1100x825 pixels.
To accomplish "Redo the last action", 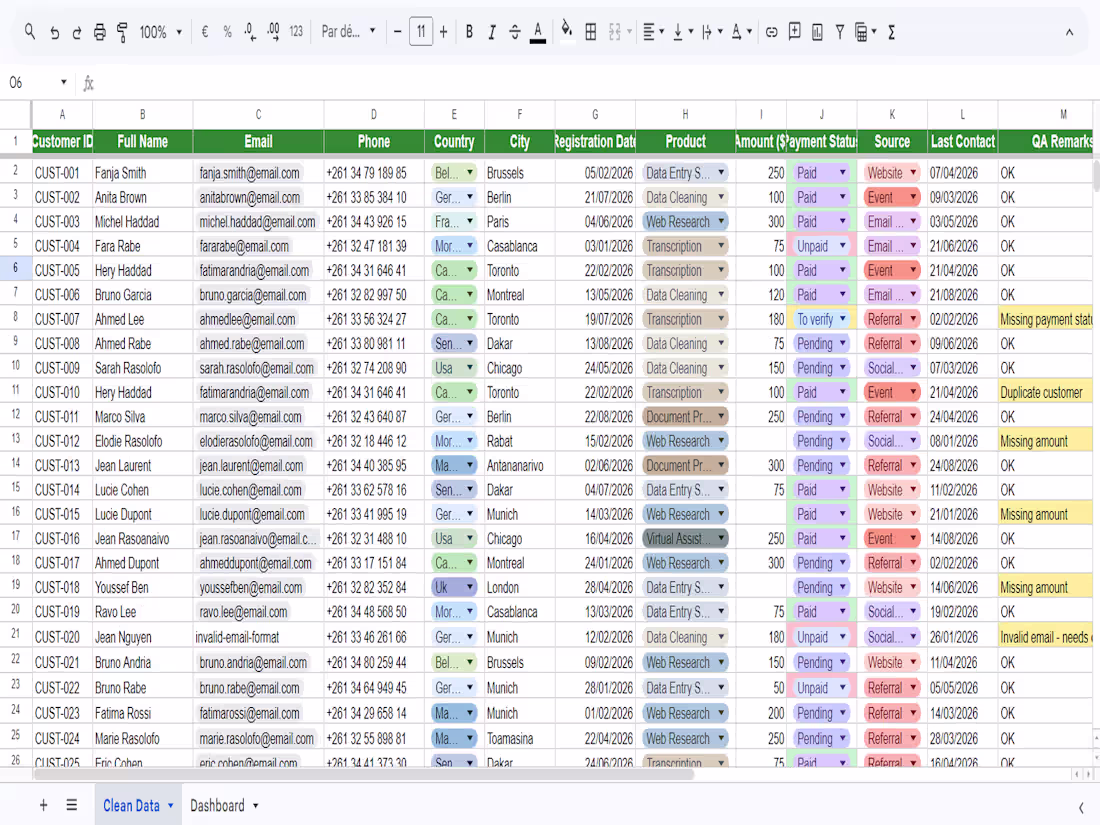I will (x=76, y=32).
